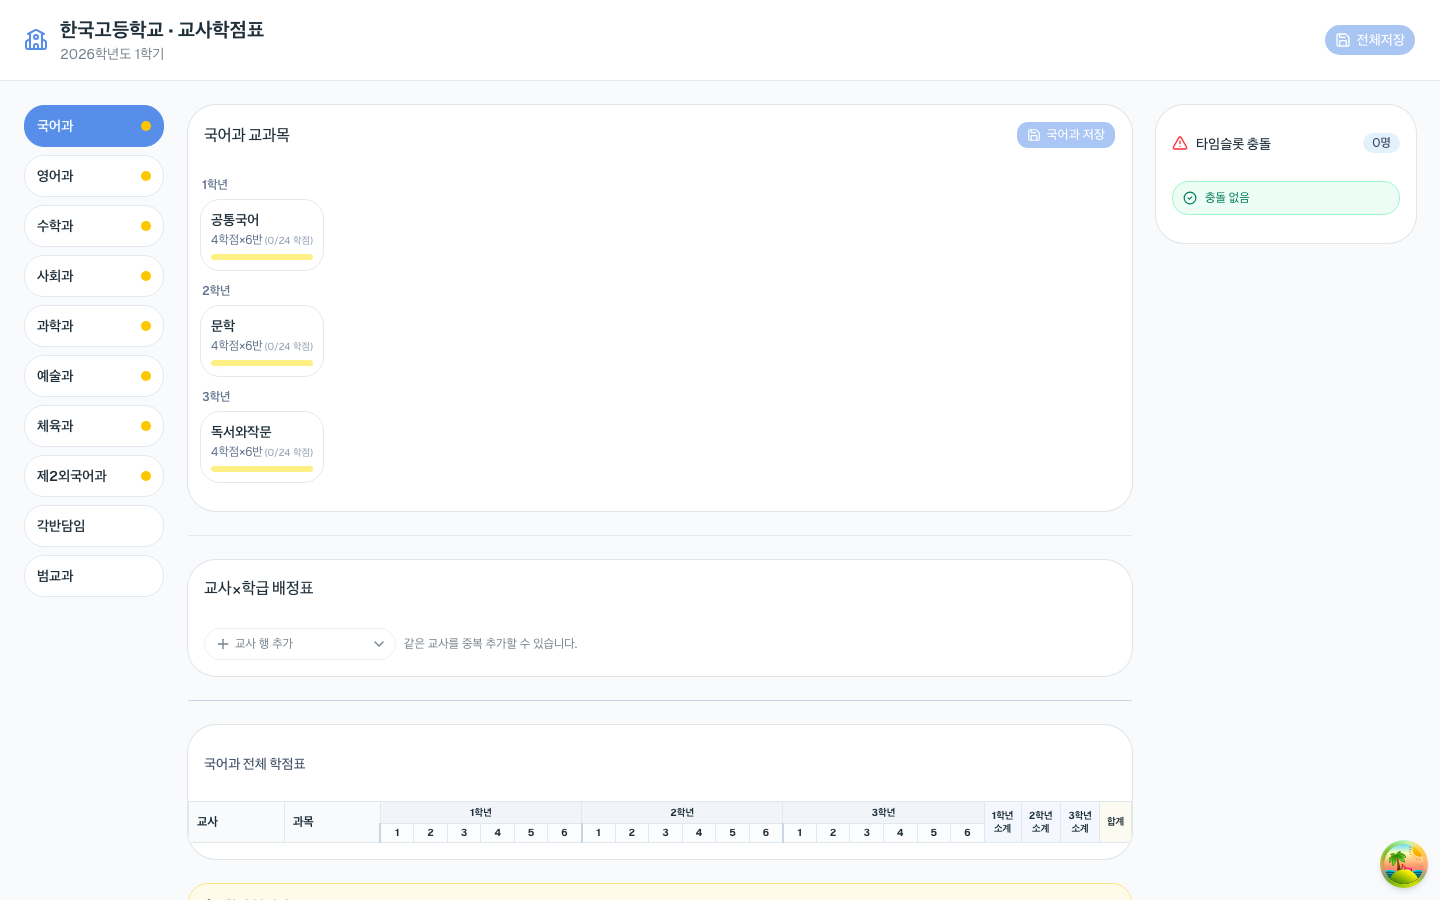Open the 각반담임 sidebar item
The image size is (1440, 900).
pos(94,526)
